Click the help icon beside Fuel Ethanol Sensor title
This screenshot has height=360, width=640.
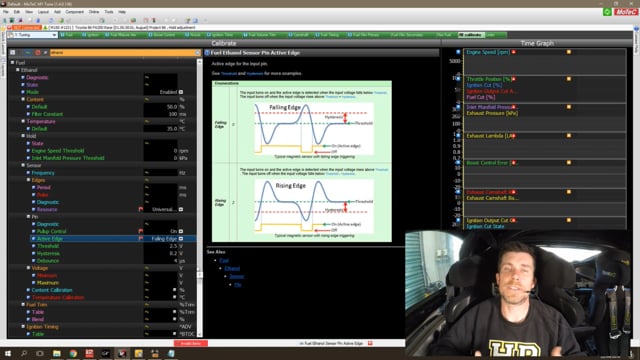coord(207,53)
